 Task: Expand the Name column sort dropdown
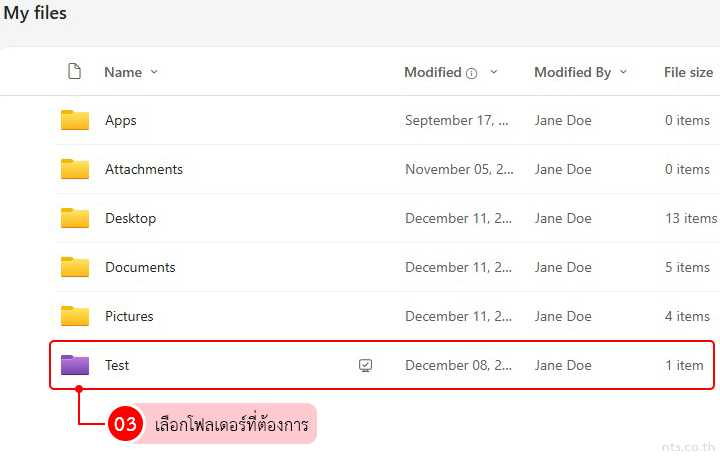[154, 72]
